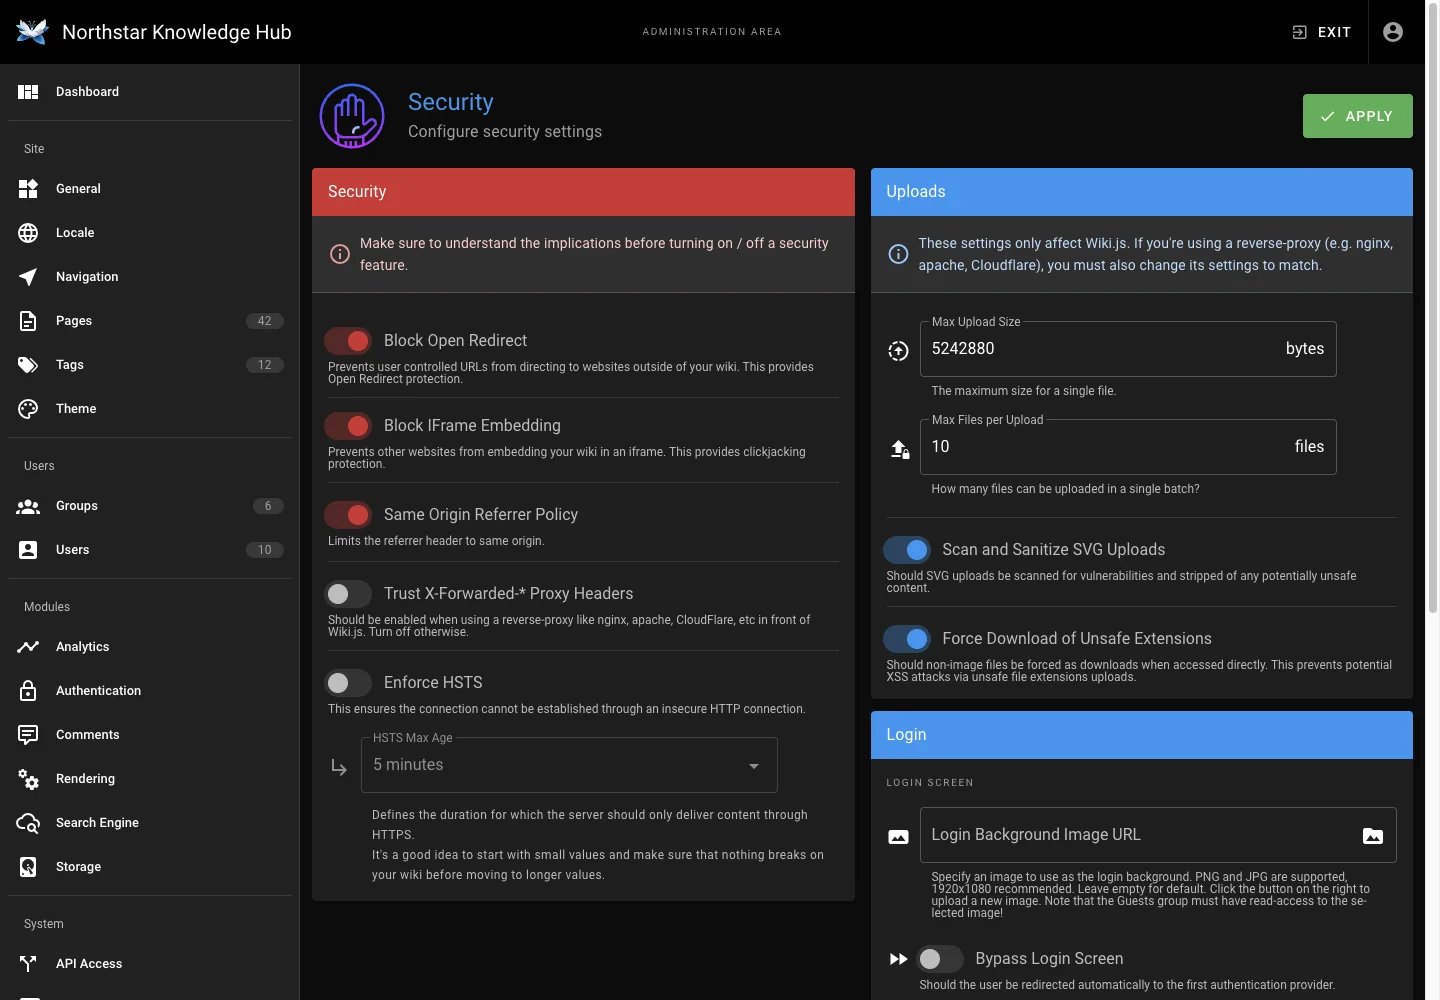Open the Groups sidebar link
This screenshot has width=1440, height=1000.
[150, 506]
